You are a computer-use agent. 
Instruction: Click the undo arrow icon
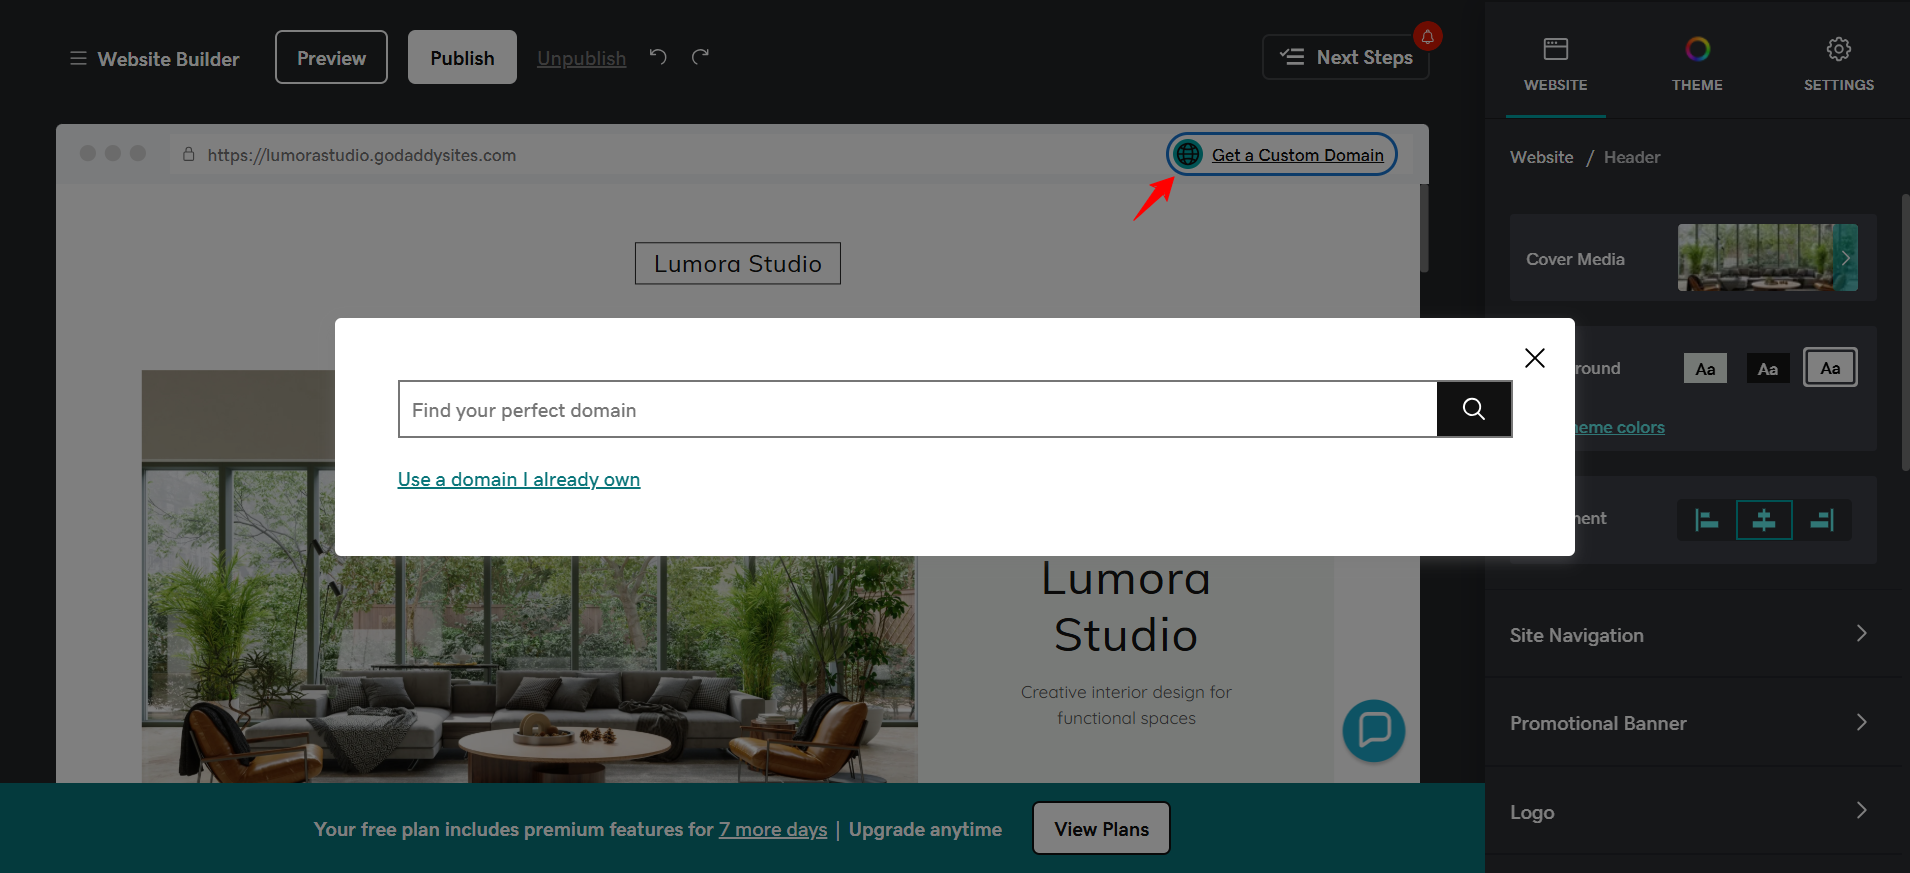658,57
